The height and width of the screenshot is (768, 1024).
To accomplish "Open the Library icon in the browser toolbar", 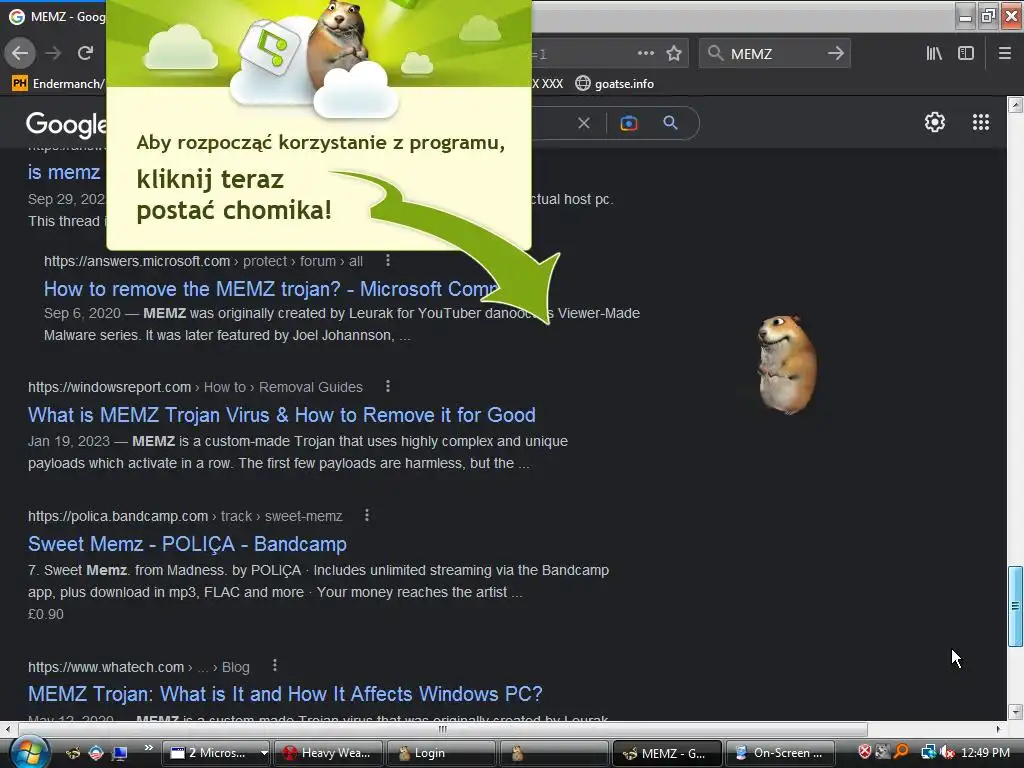I will pyautogui.click(x=934, y=53).
